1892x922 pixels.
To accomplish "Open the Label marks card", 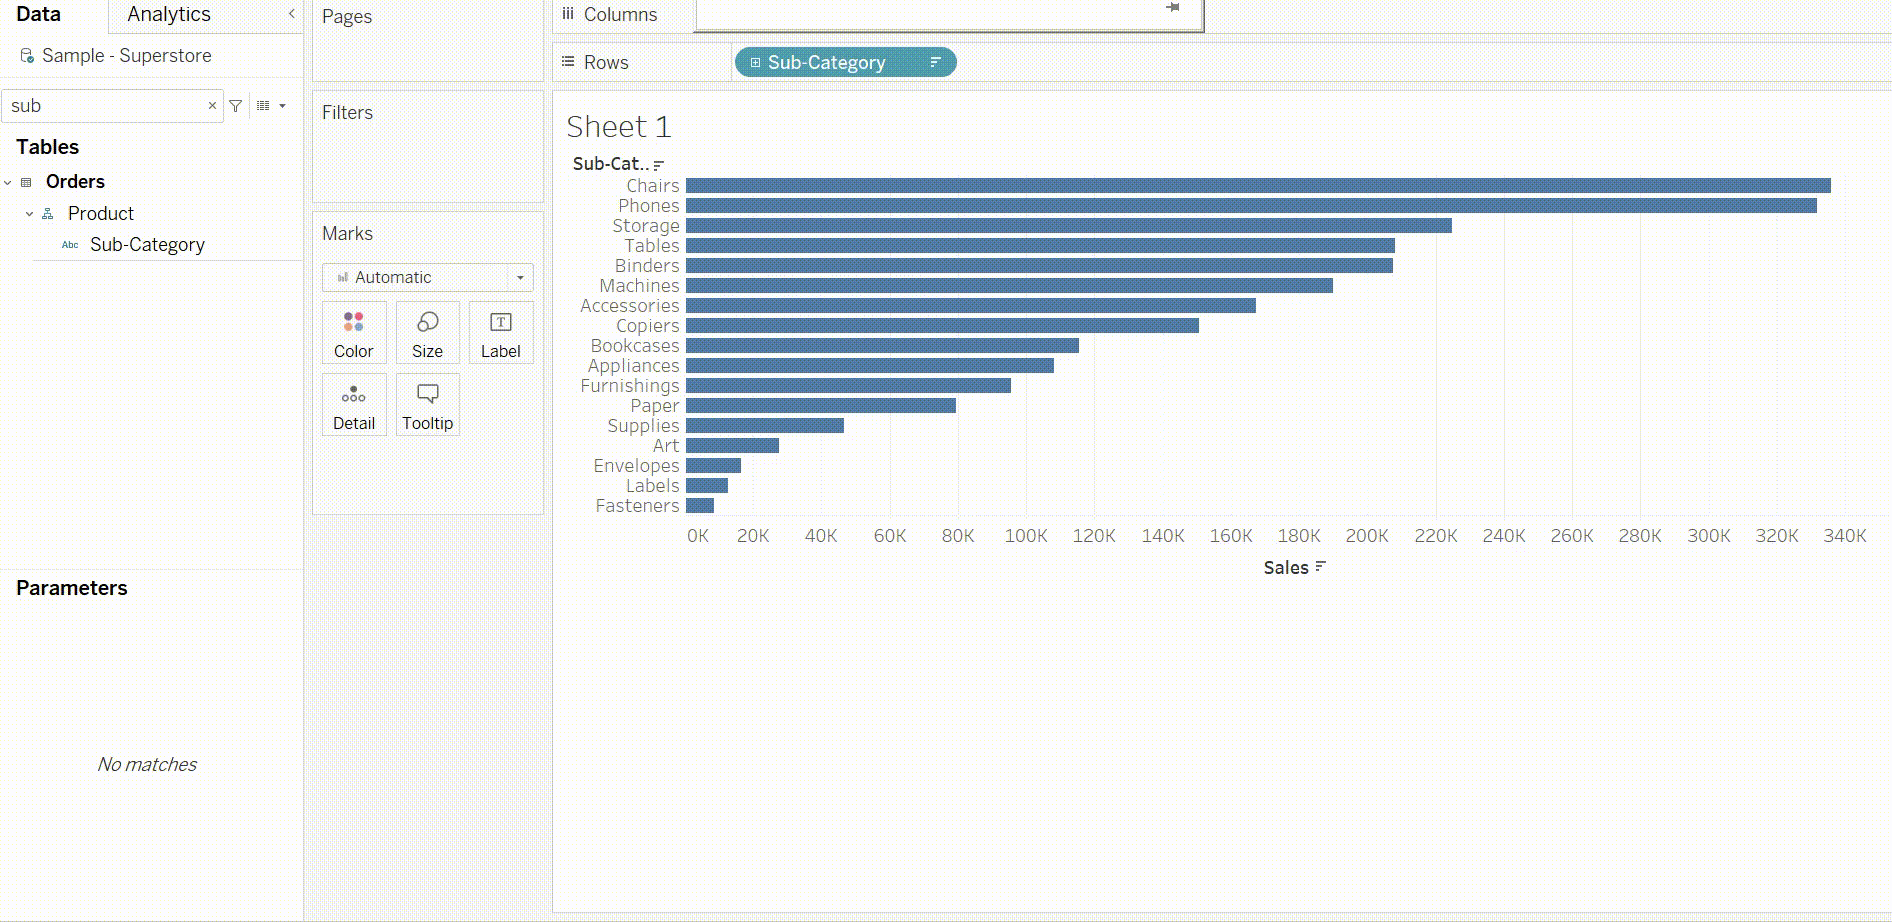I will point(500,333).
